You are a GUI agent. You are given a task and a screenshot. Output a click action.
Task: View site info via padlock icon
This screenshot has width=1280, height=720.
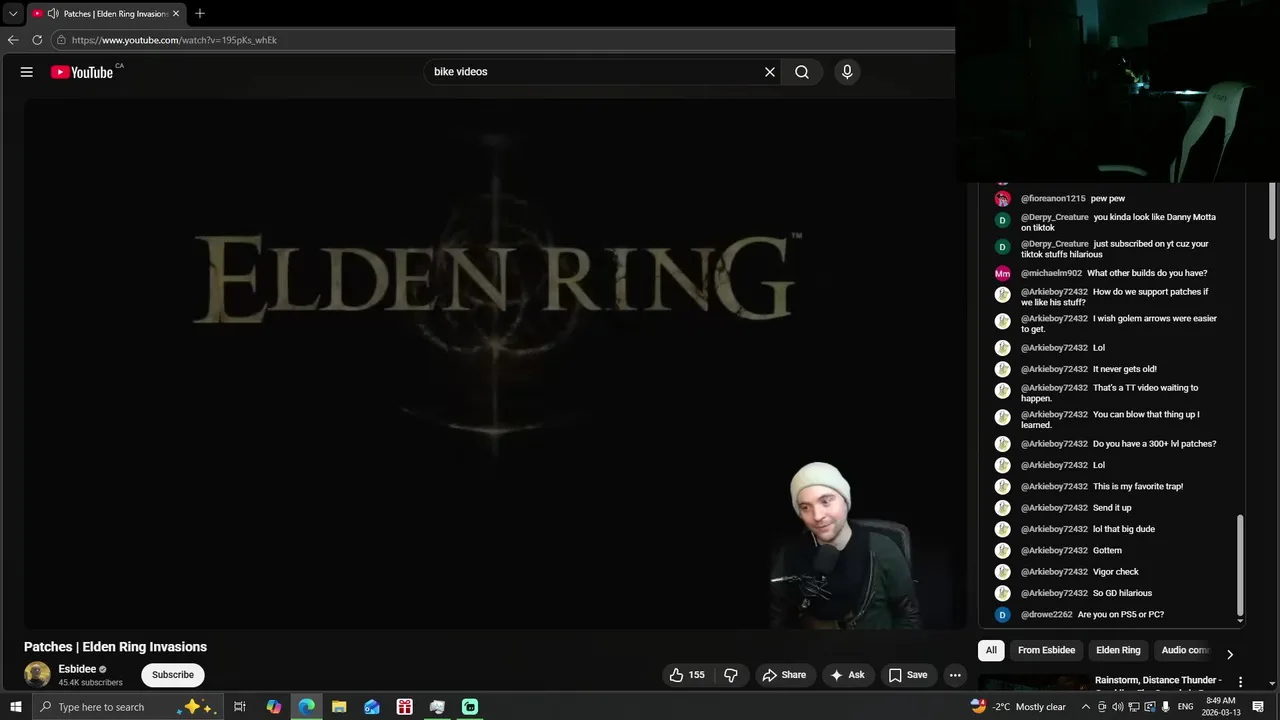click(62, 40)
